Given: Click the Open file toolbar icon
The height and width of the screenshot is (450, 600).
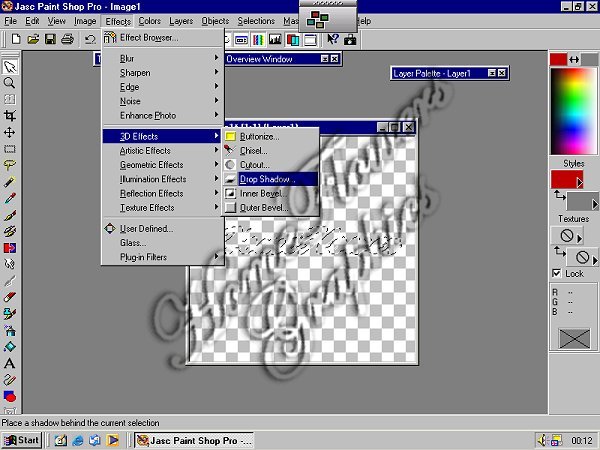Looking at the screenshot, I should point(33,39).
